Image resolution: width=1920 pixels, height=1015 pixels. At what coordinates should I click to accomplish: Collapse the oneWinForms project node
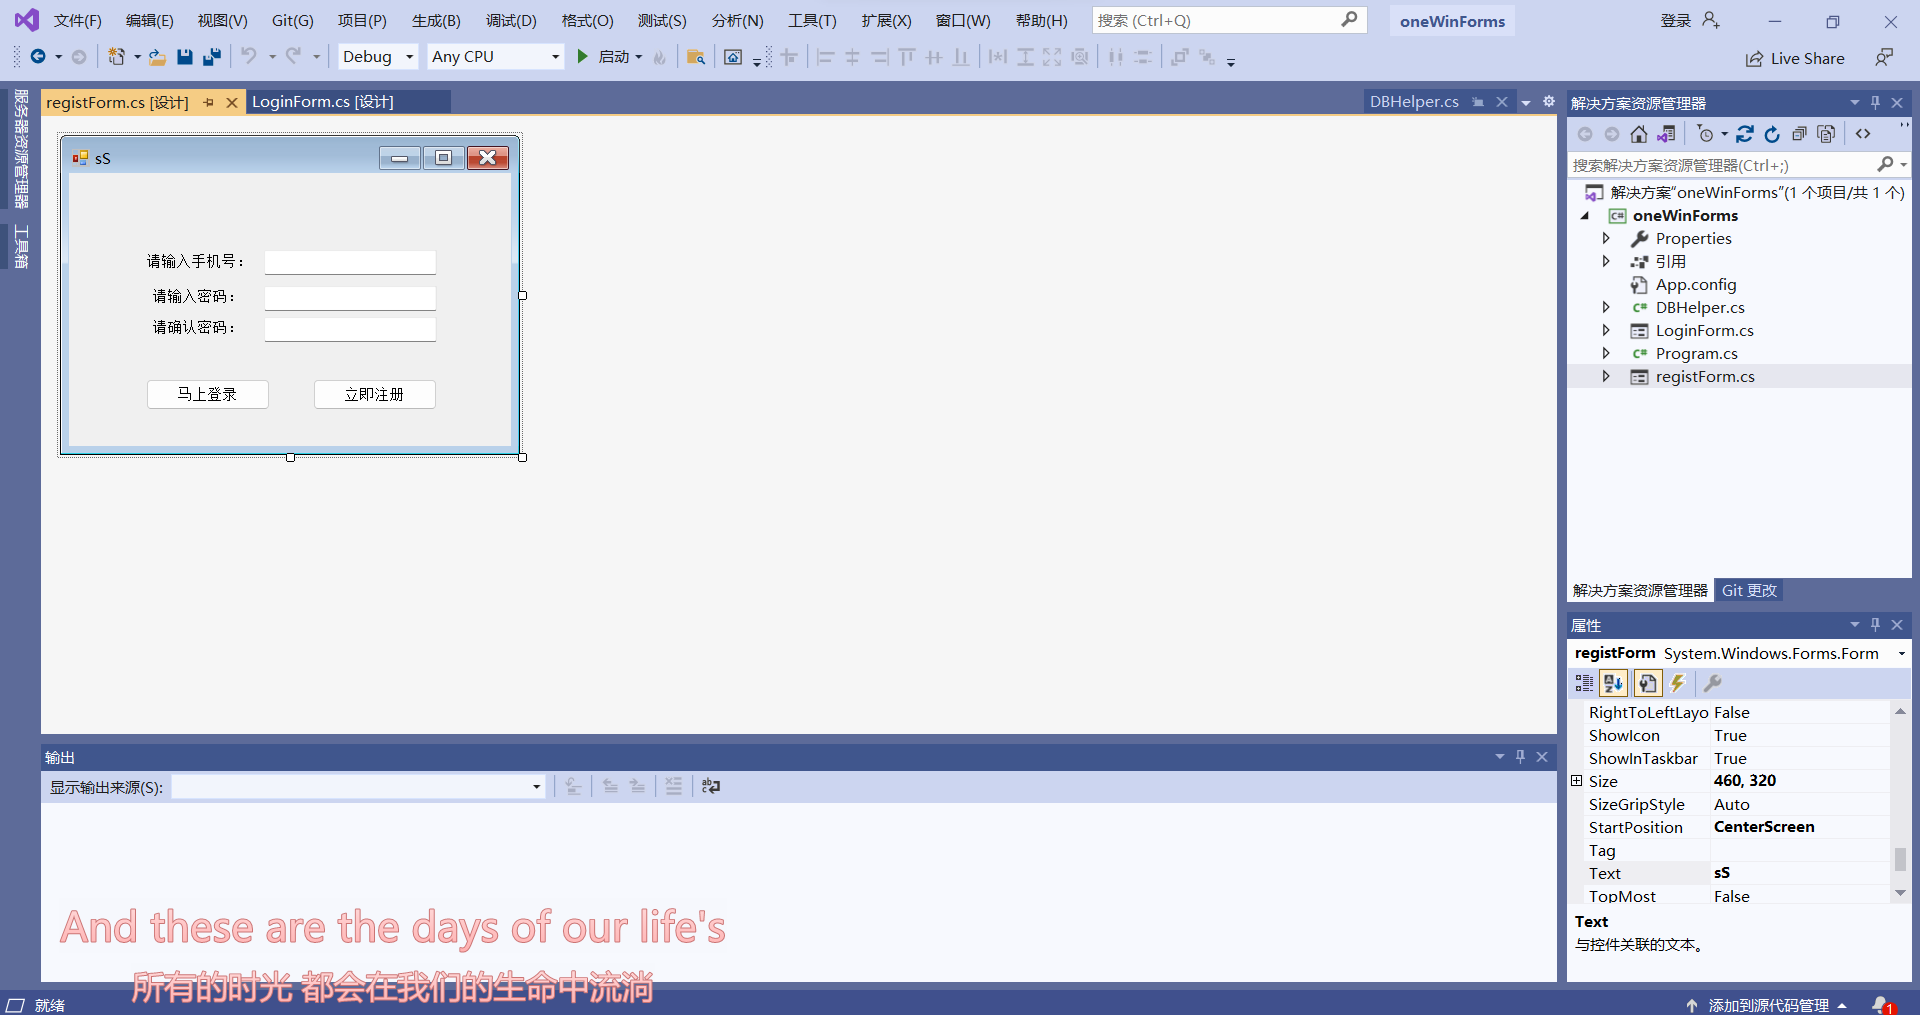1584,216
